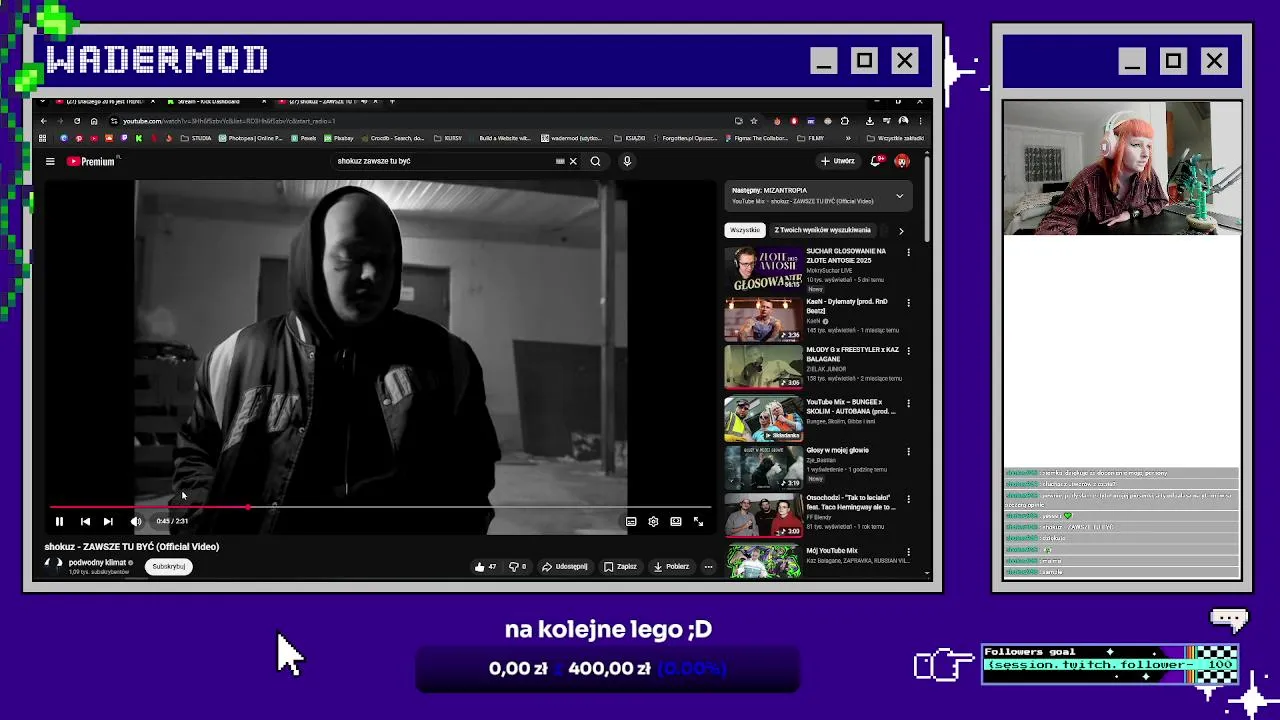Open video player settings gear
The height and width of the screenshot is (720, 1280).
click(653, 521)
